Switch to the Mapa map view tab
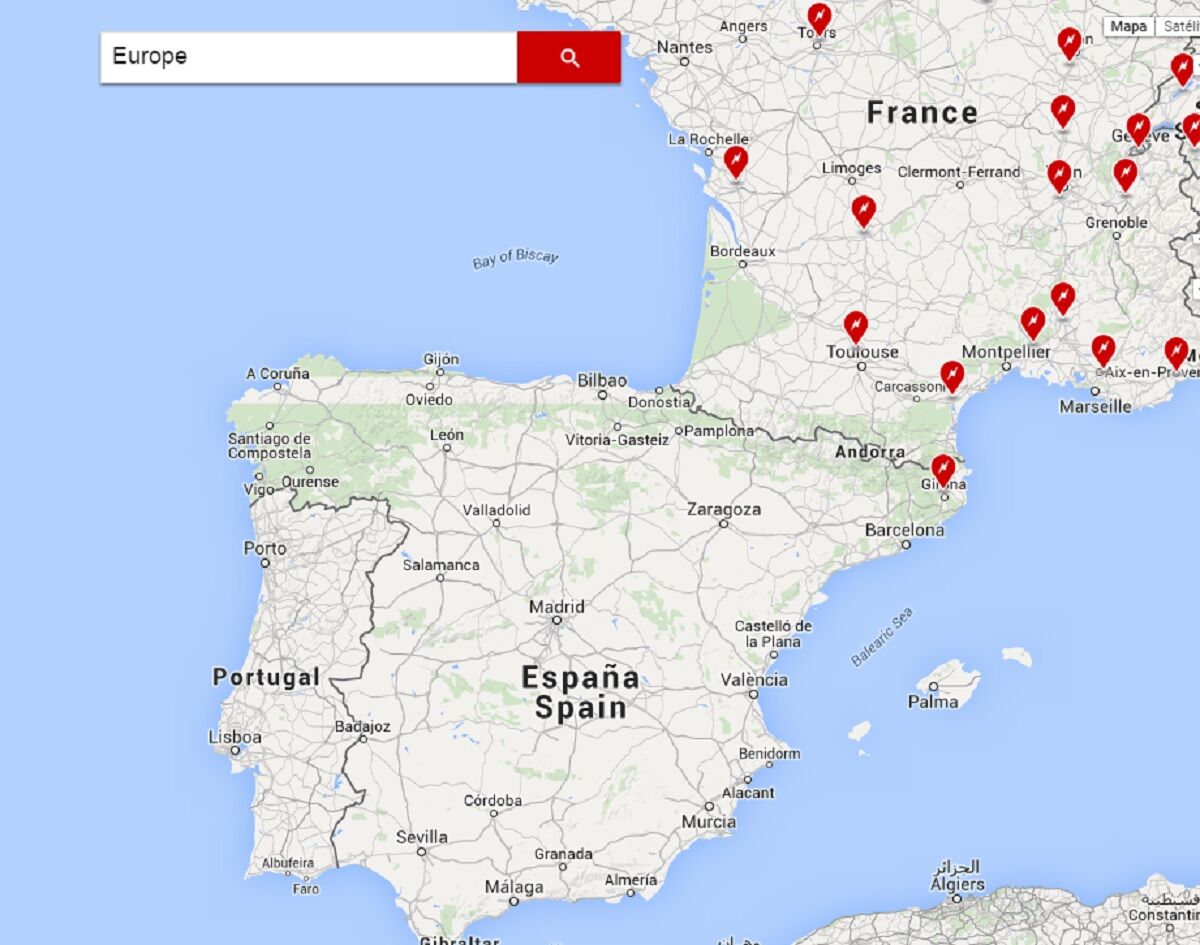The height and width of the screenshot is (945, 1200). click(1128, 27)
